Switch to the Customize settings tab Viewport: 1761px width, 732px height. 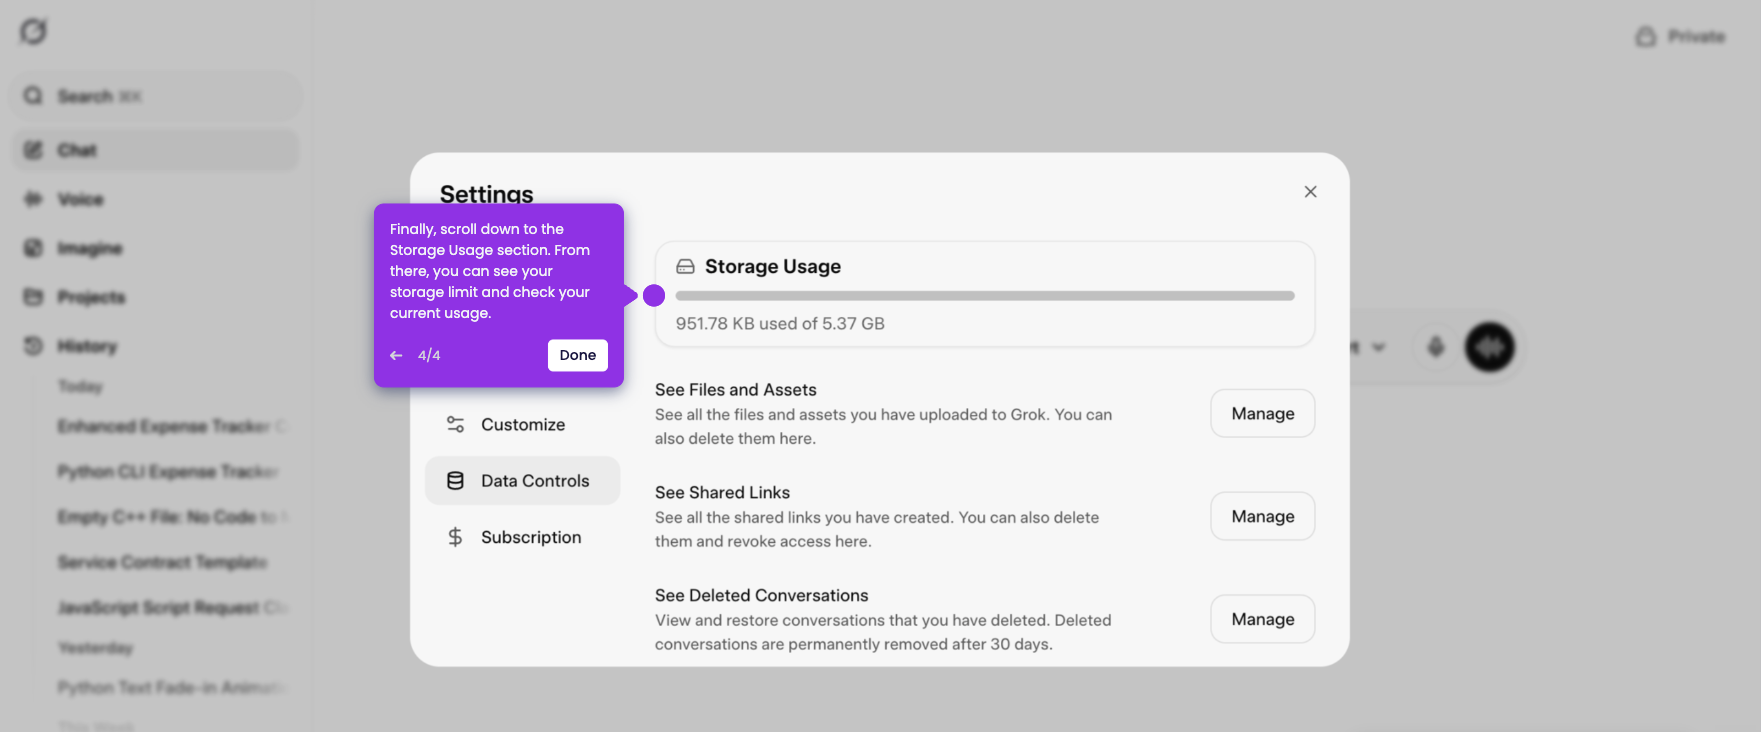(x=523, y=425)
